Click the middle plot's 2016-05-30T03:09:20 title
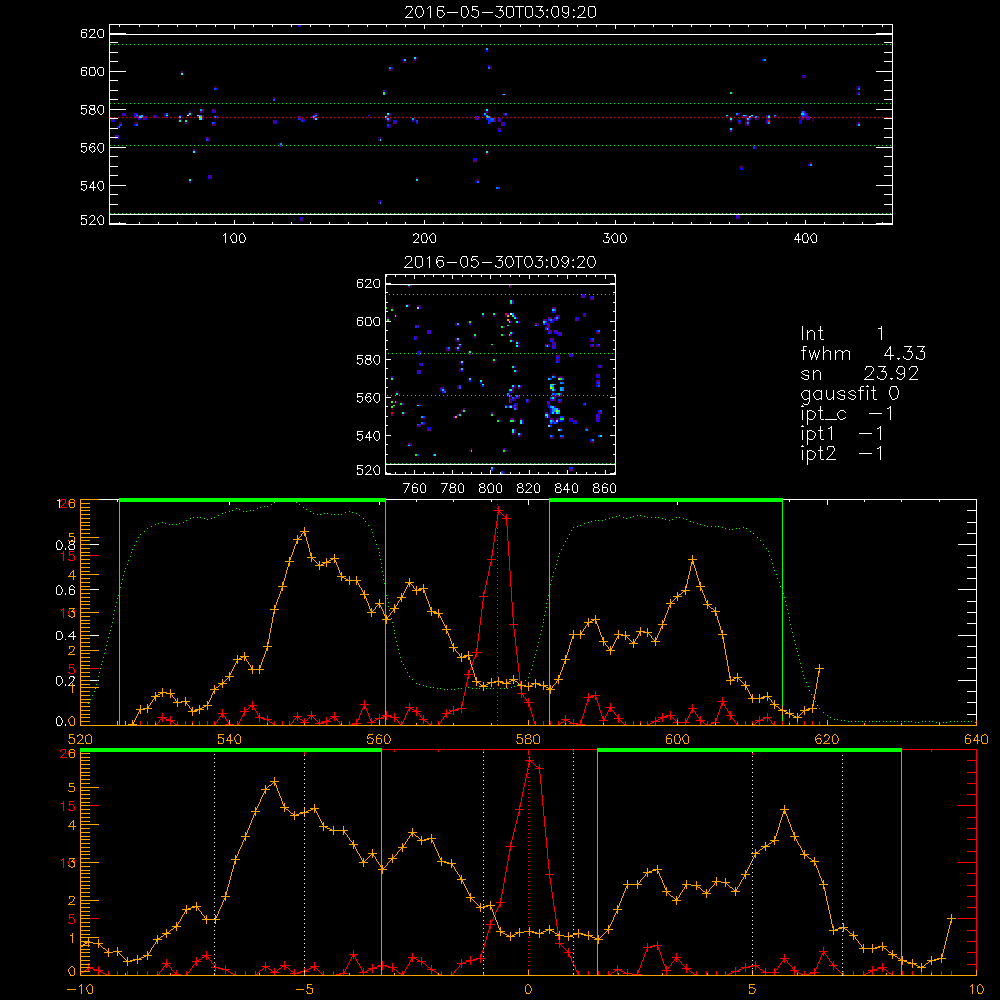The image size is (1000, 1000). coord(501,262)
